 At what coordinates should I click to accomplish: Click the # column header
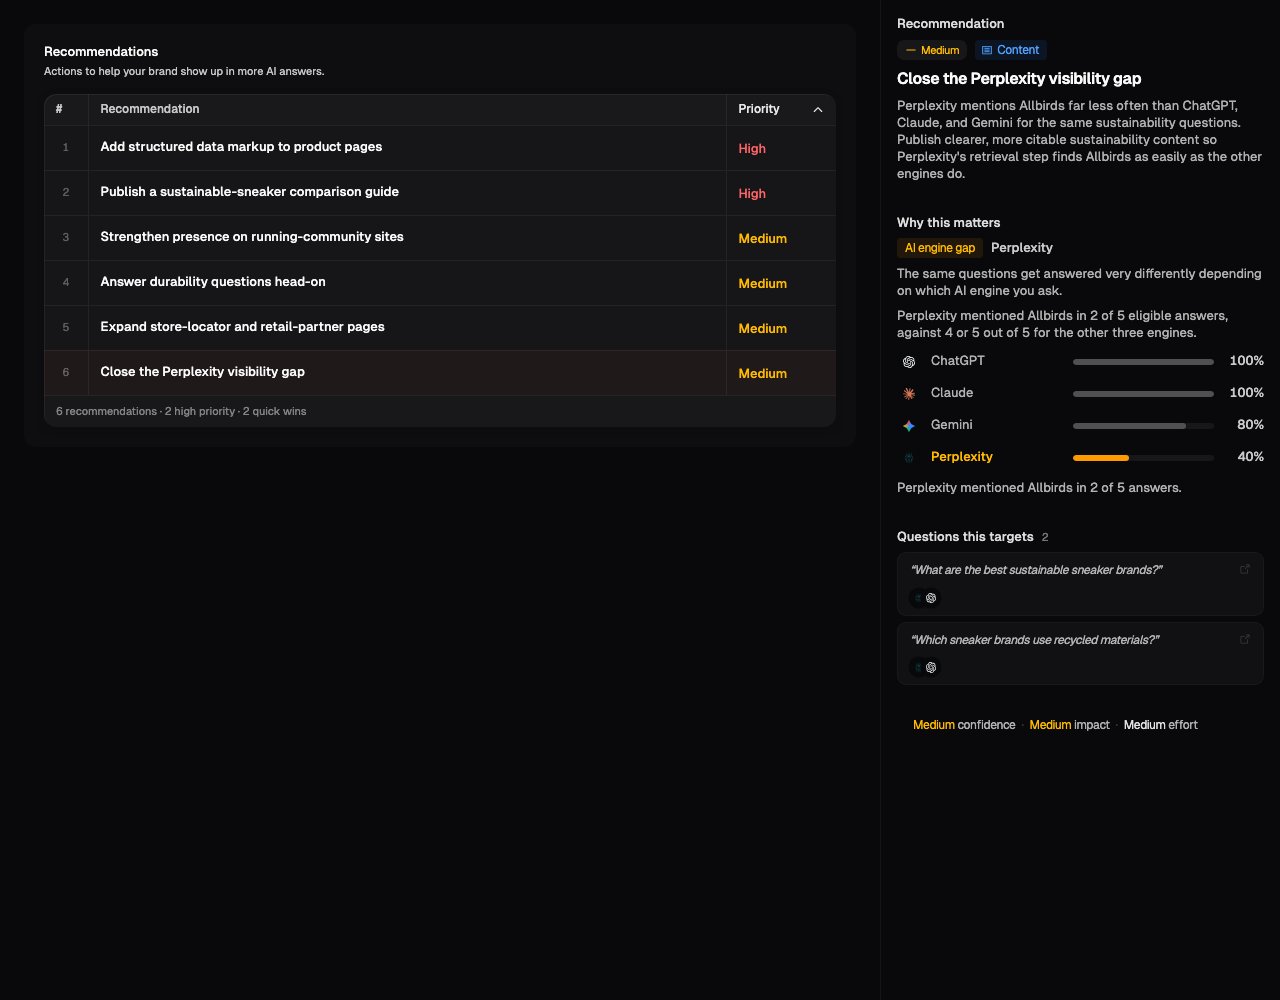[x=67, y=110]
